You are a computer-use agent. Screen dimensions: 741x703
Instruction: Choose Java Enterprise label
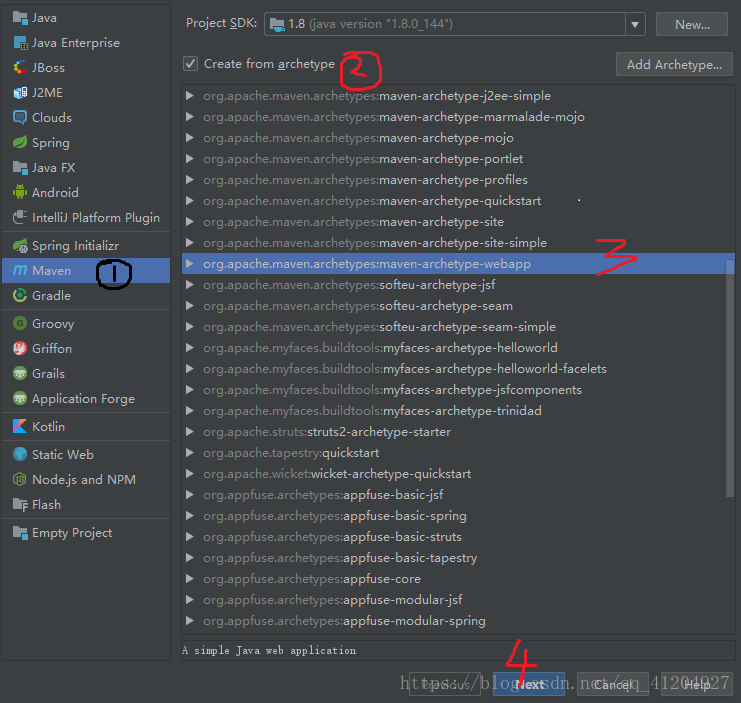(x=76, y=43)
